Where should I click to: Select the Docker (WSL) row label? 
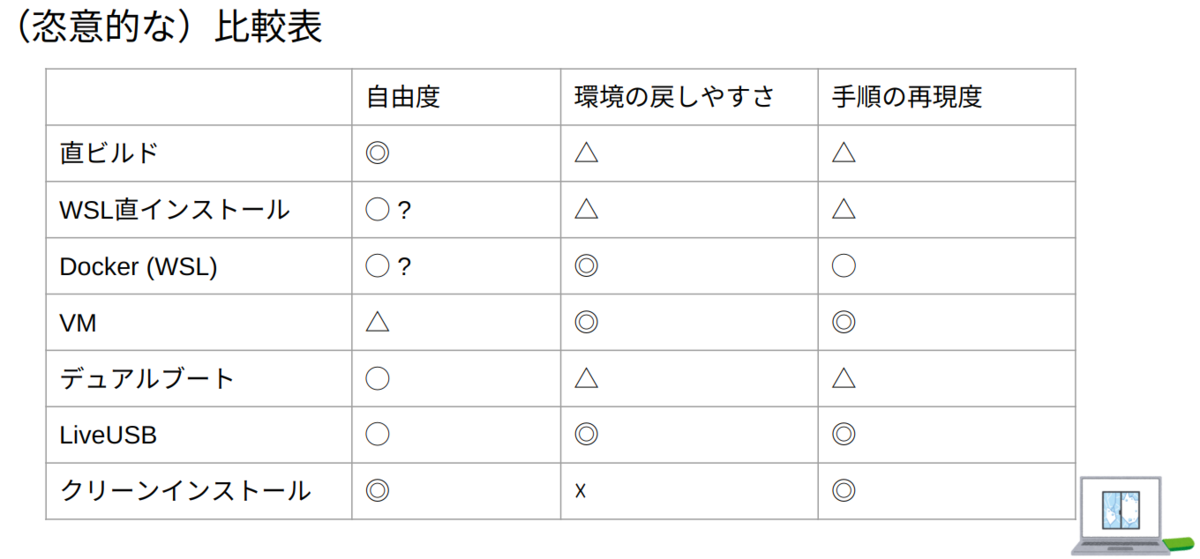138,267
